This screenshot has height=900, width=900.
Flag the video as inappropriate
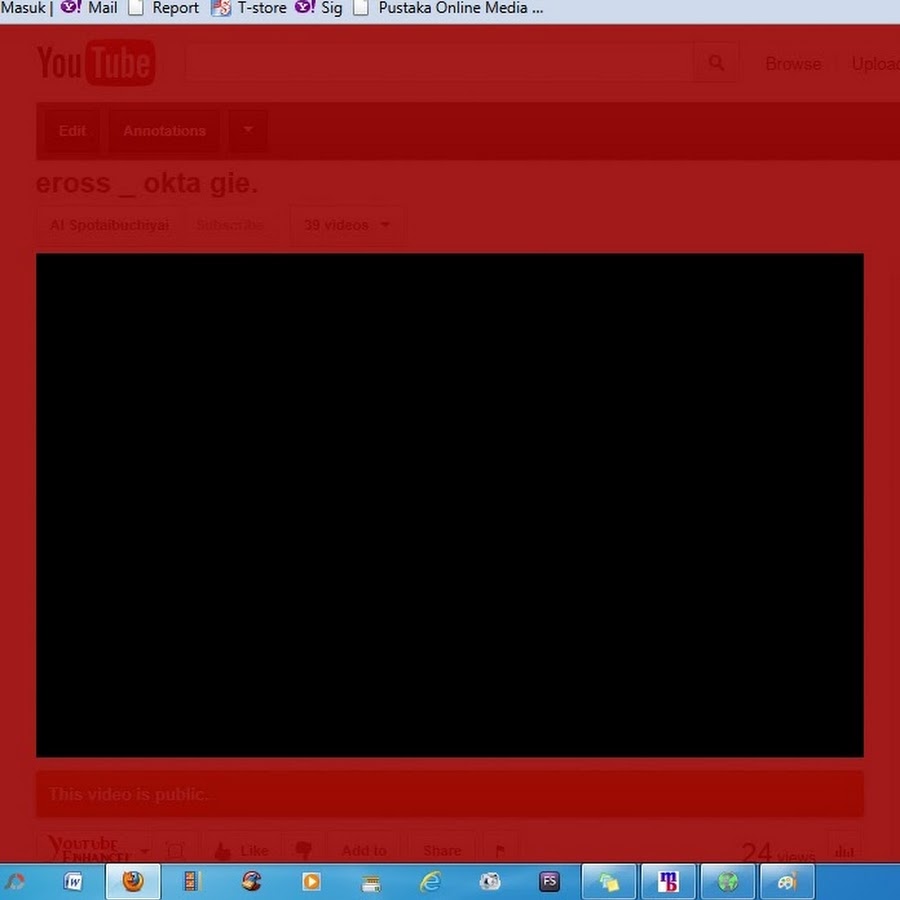(x=500, y=850)
